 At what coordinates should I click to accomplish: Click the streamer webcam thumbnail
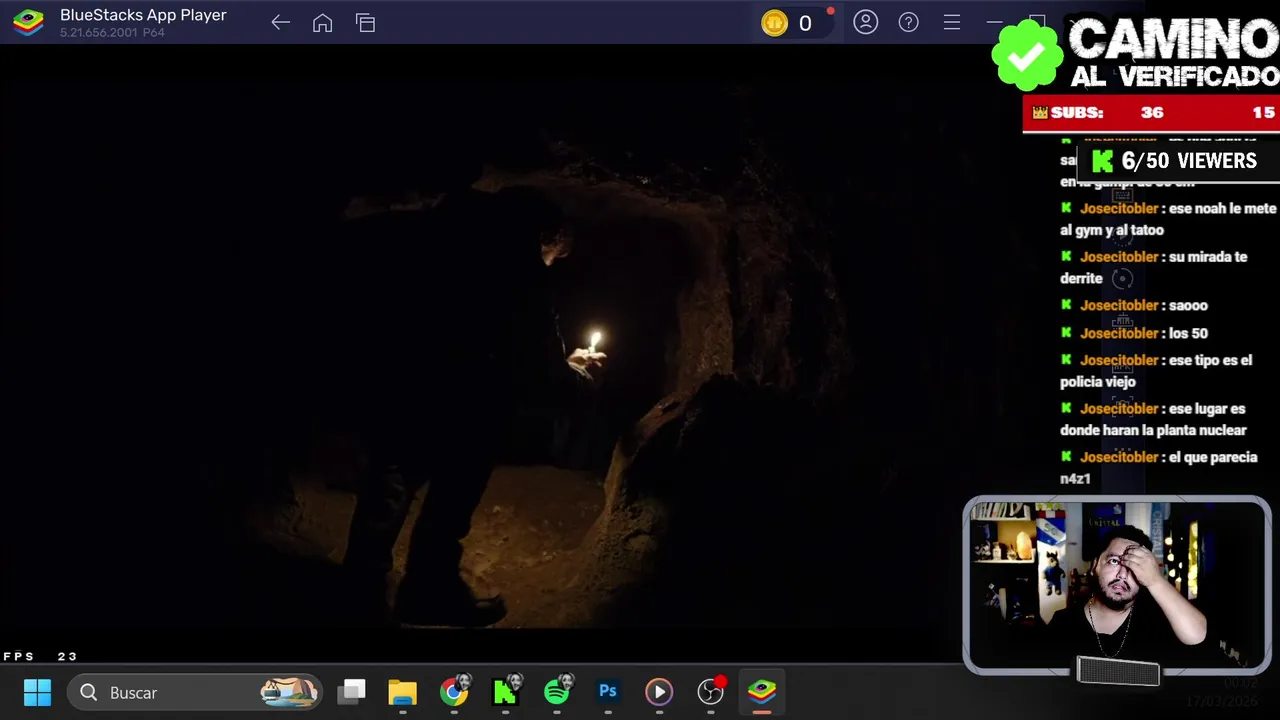[x=1117, y=585]
